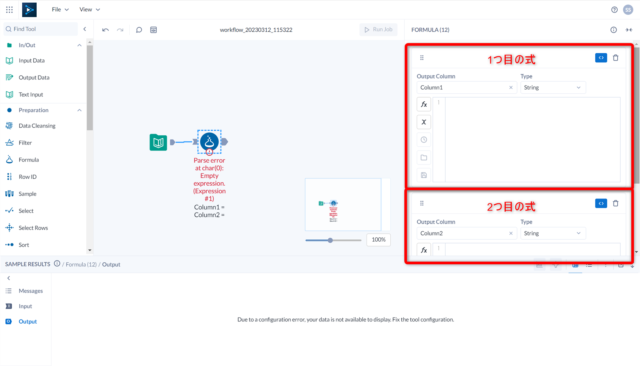Open Sample Results info icon

point(57,264)
